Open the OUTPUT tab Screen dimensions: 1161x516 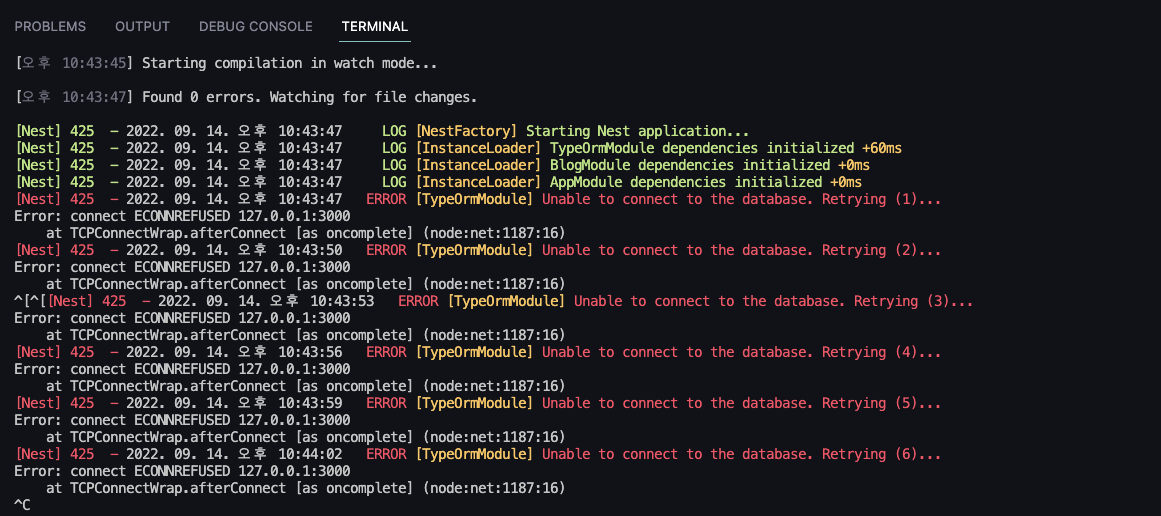tap(142, 27)
